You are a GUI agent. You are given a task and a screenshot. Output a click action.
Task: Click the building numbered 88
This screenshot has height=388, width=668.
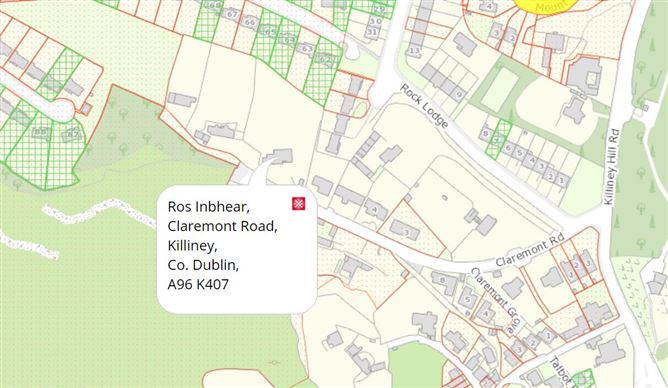click(x=40, y=132)
